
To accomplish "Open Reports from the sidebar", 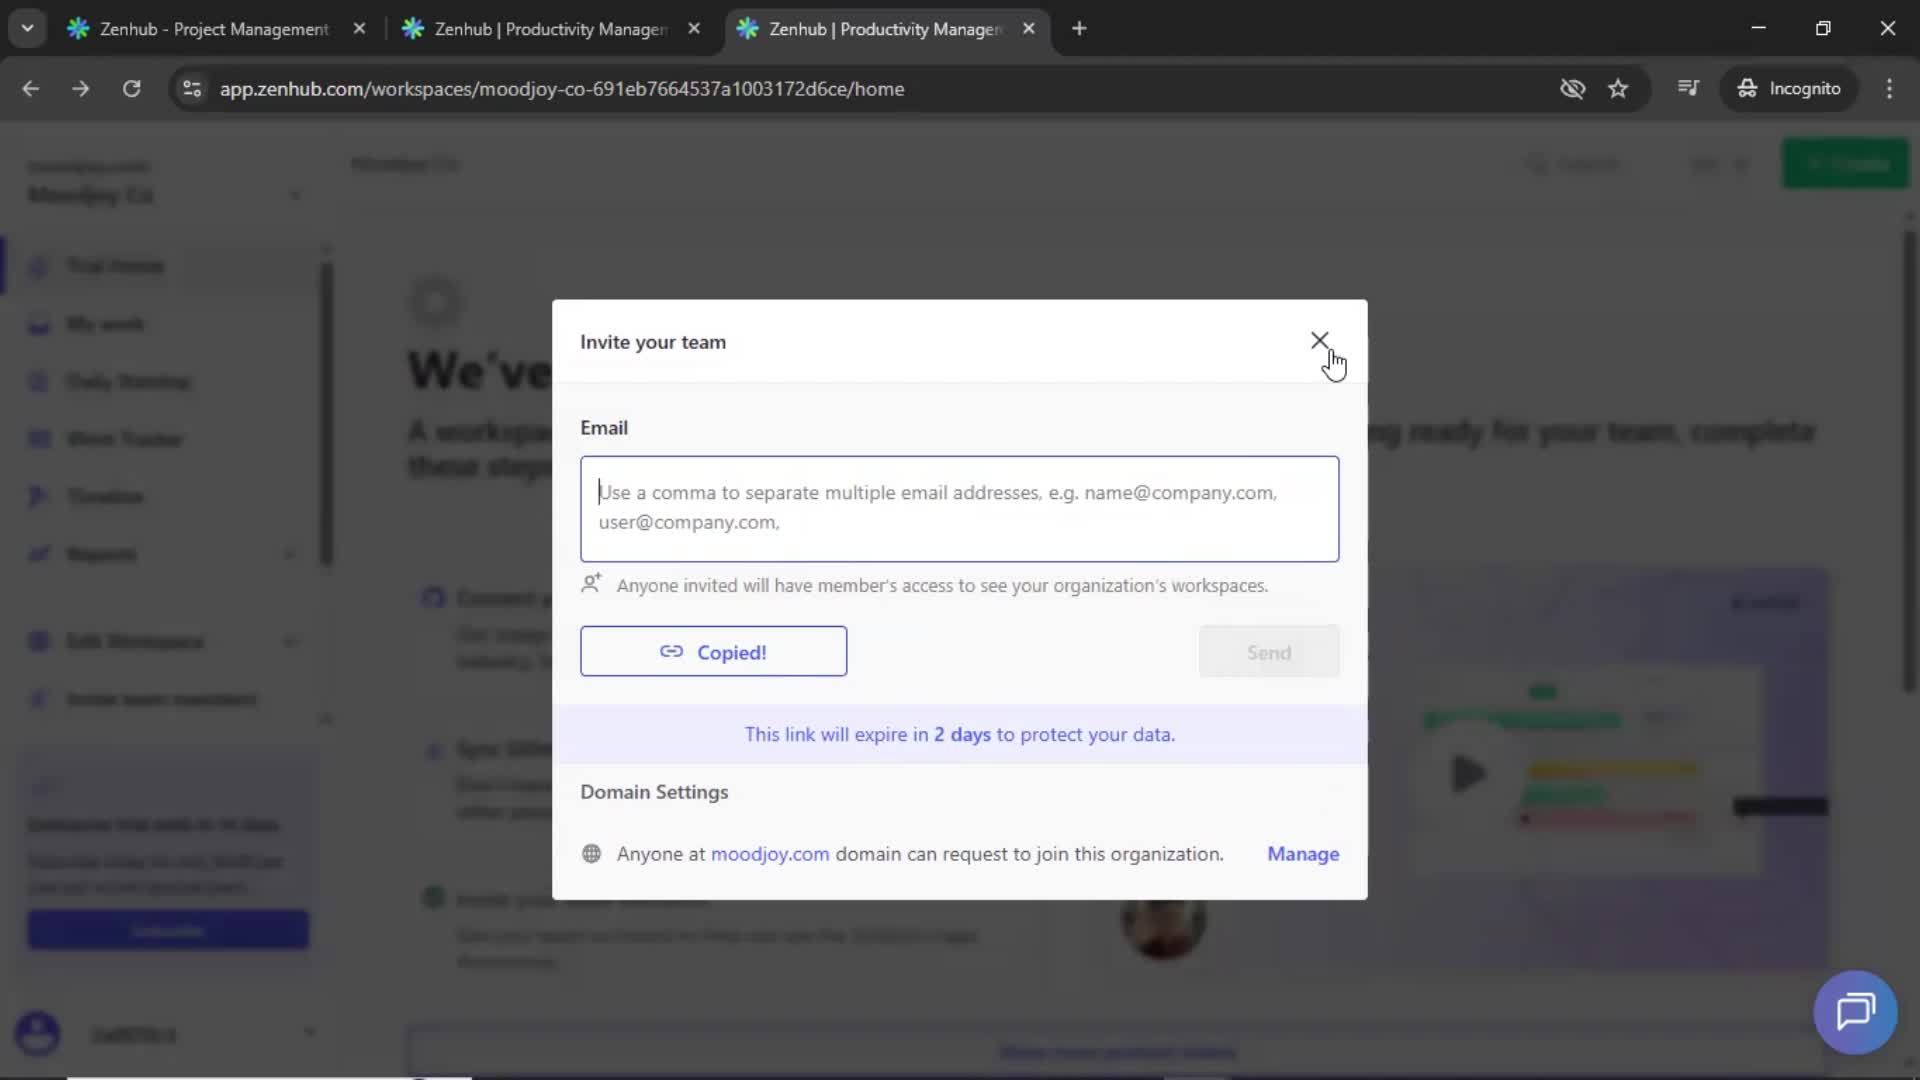I will pos(100,553).
